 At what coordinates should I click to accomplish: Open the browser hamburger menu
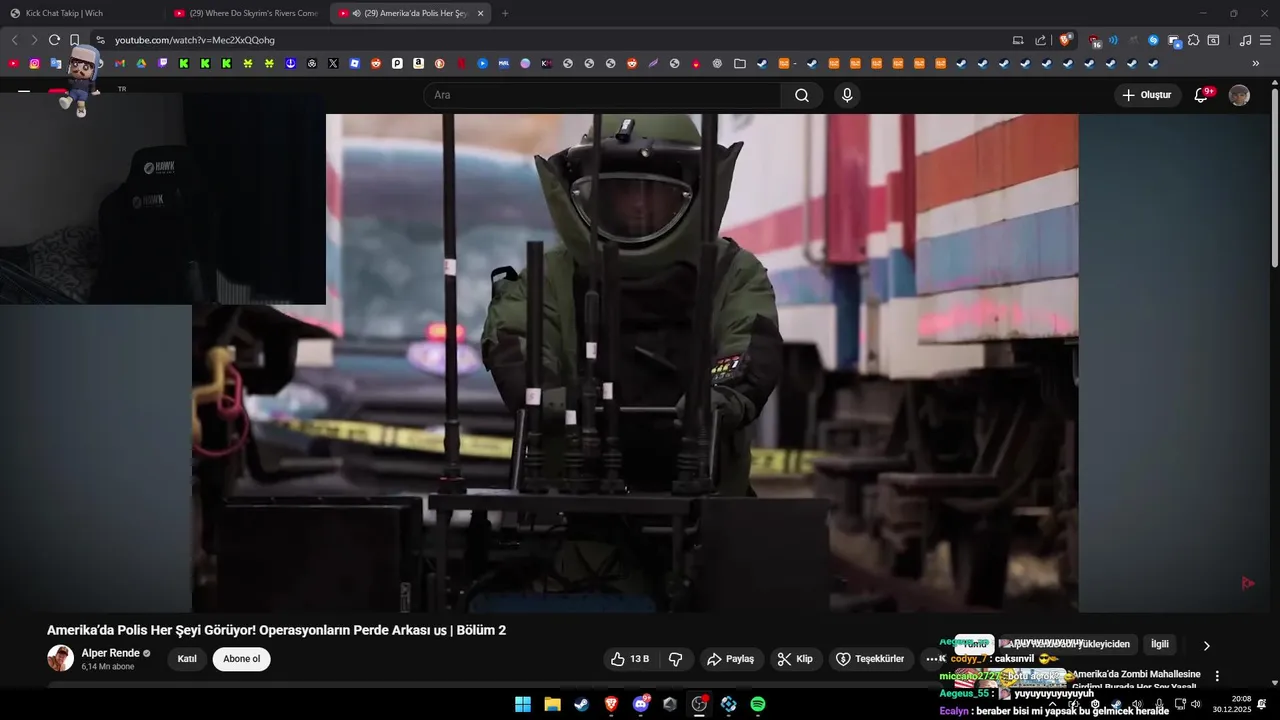(x=1266, y=40)
